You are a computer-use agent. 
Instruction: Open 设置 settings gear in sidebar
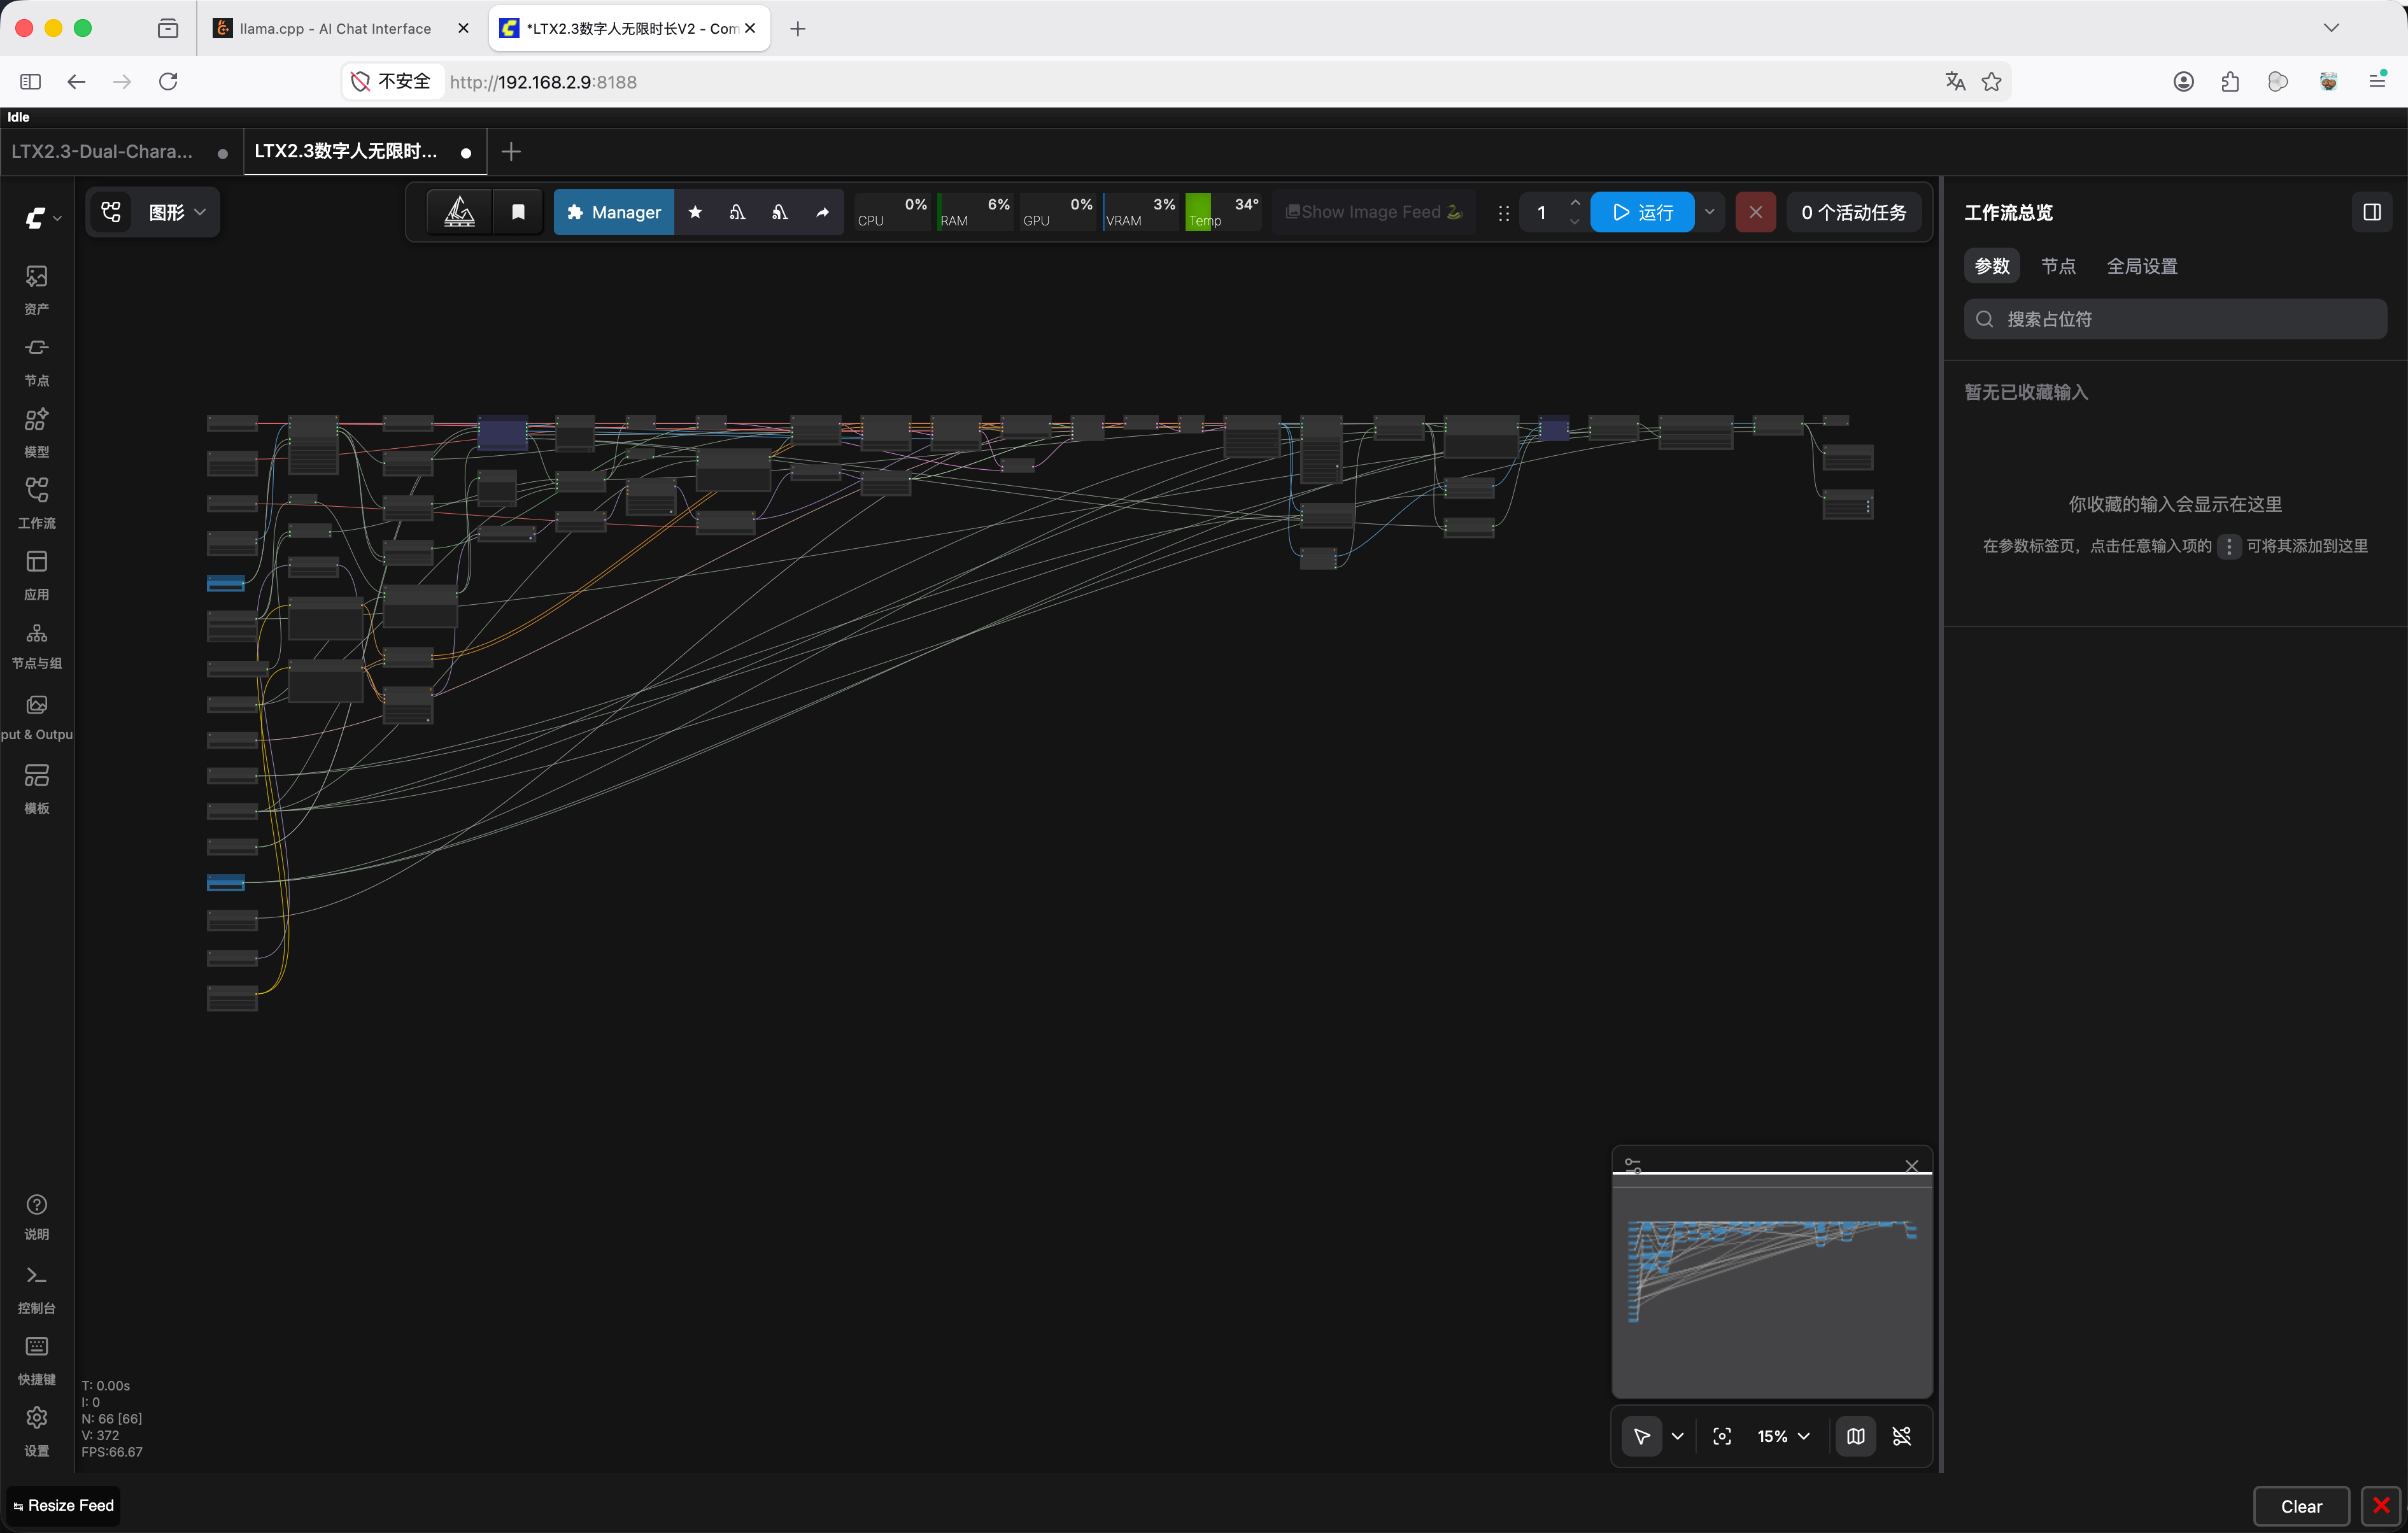(37, 1431)
